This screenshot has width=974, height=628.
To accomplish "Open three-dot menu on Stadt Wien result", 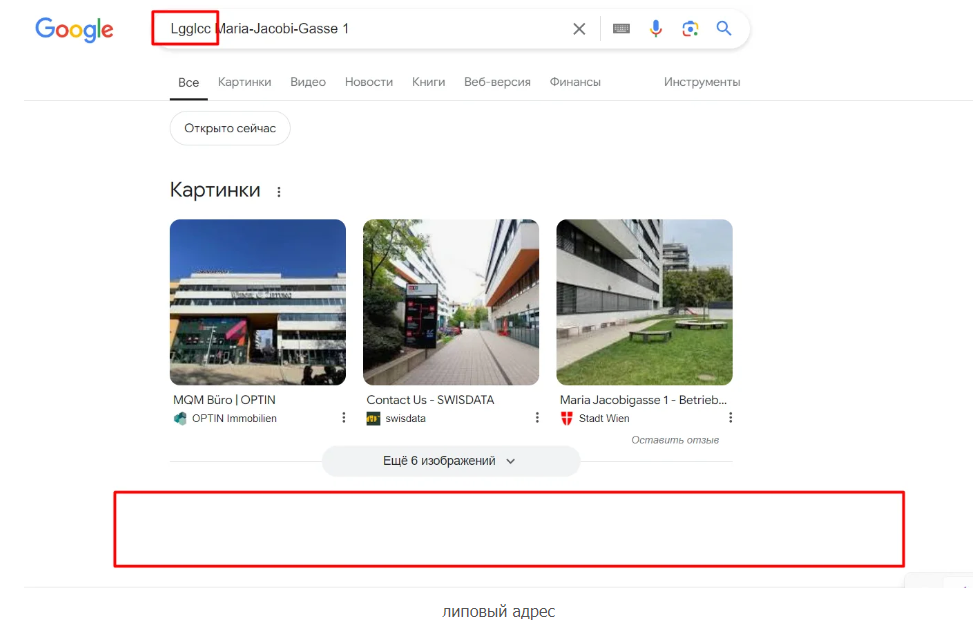I will 730,417.
